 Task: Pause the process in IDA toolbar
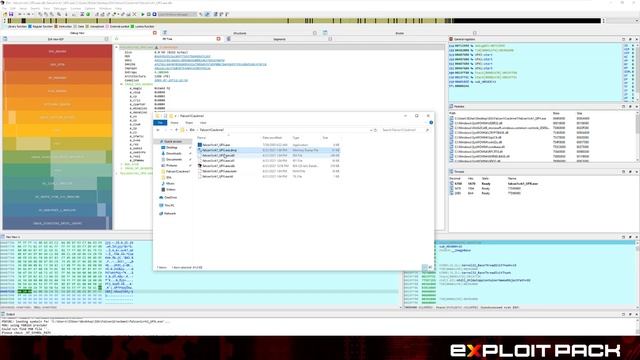[x=149, y=14]
